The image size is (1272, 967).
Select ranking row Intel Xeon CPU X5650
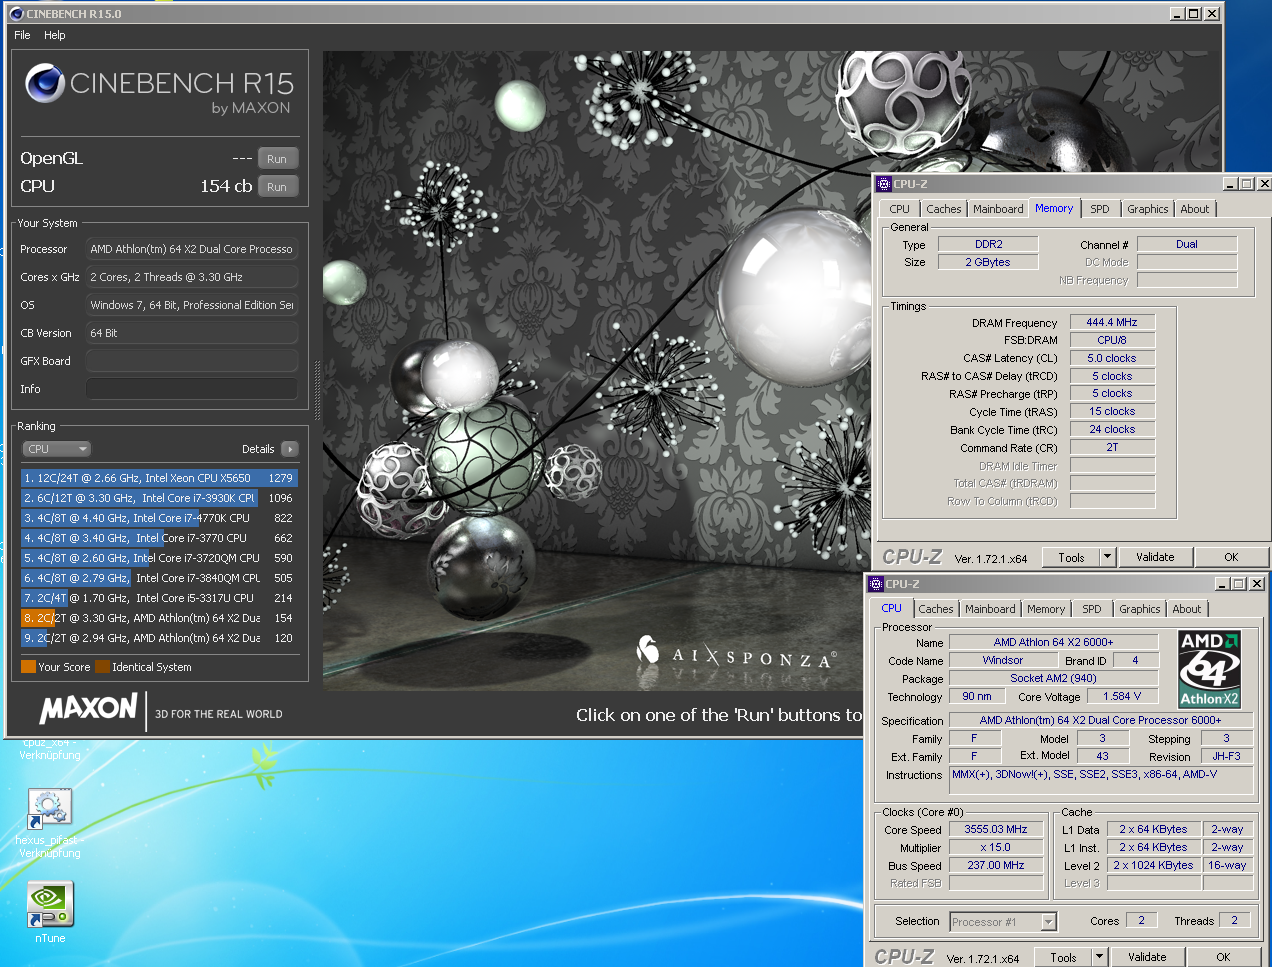click(x=159, y=478)
